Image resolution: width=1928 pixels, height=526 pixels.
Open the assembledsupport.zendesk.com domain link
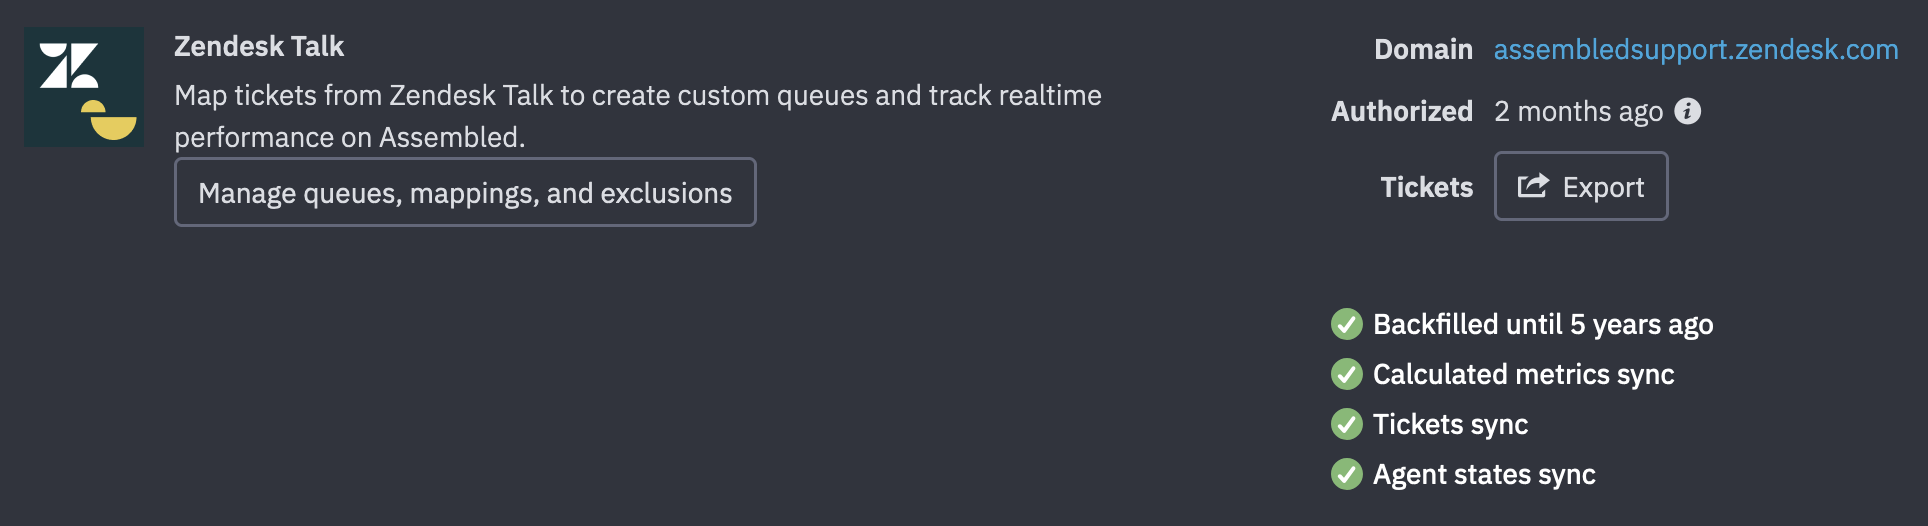pos(1696,49)
